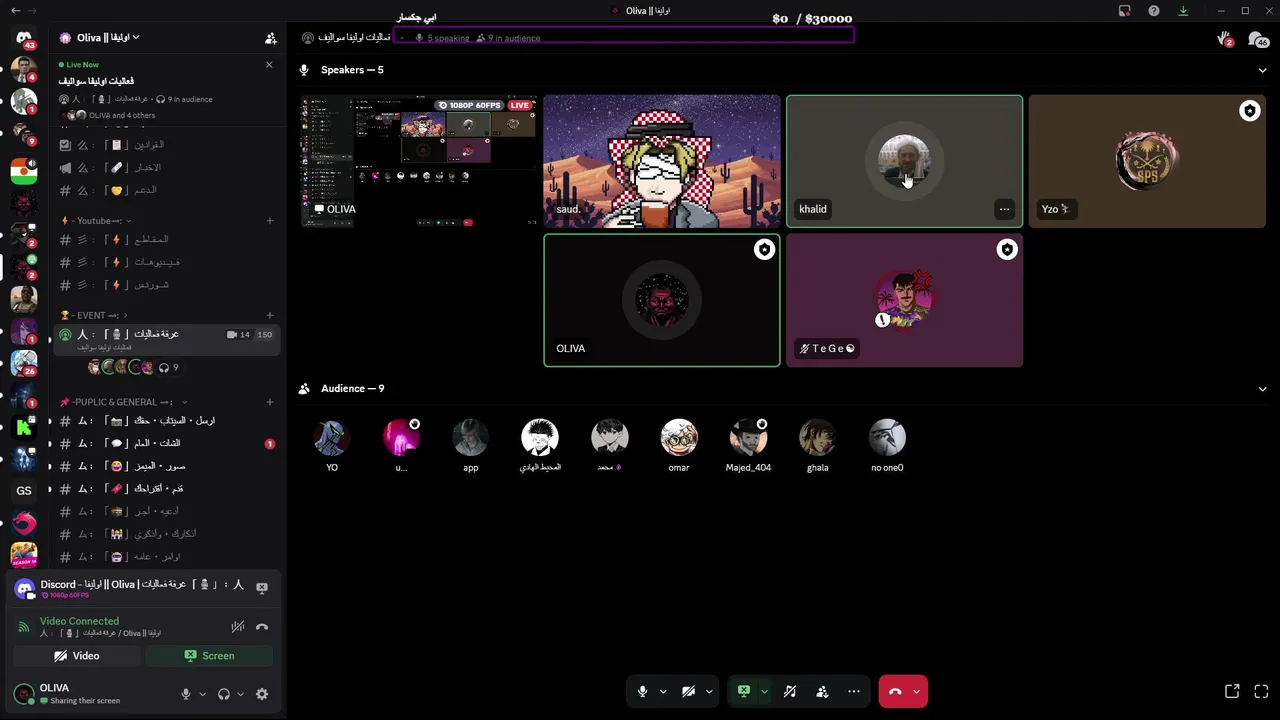Toggle microphone in bottom call bar

coord(643,691)
